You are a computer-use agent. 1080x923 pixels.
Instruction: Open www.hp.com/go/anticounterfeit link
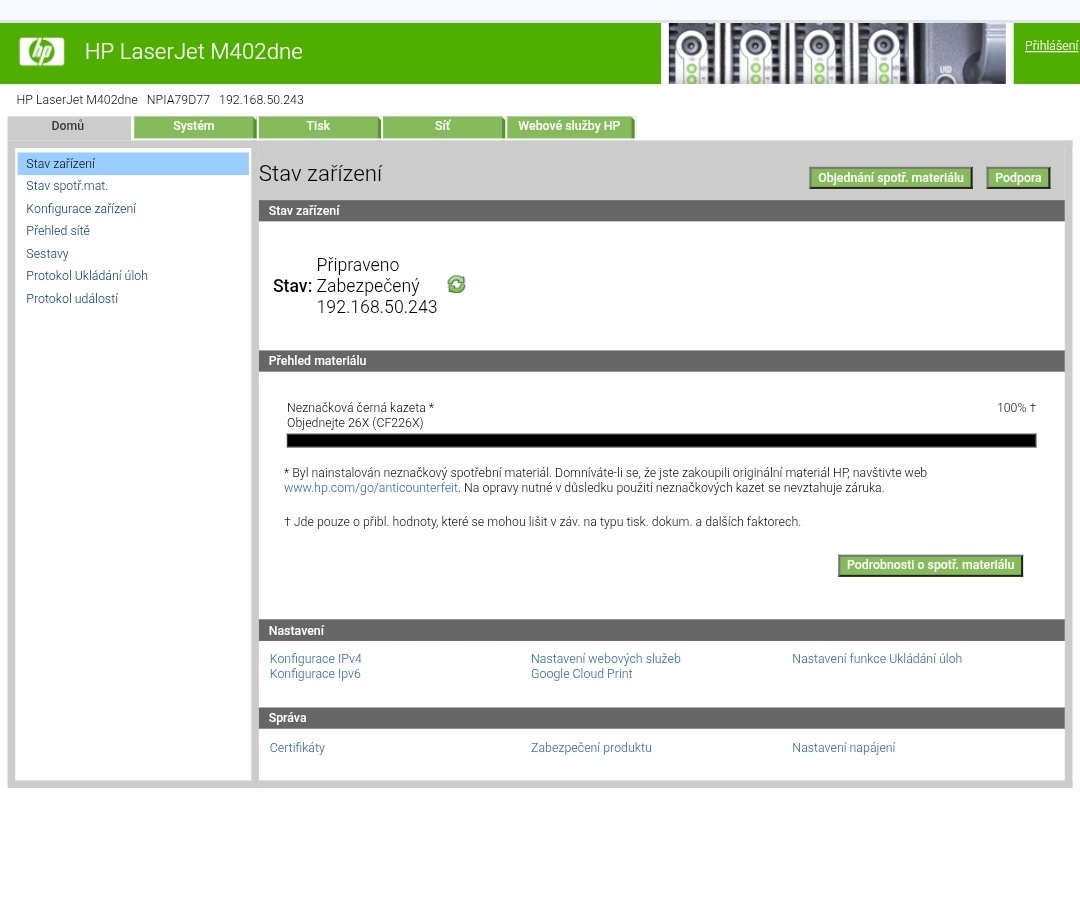[x=371, y=488]
